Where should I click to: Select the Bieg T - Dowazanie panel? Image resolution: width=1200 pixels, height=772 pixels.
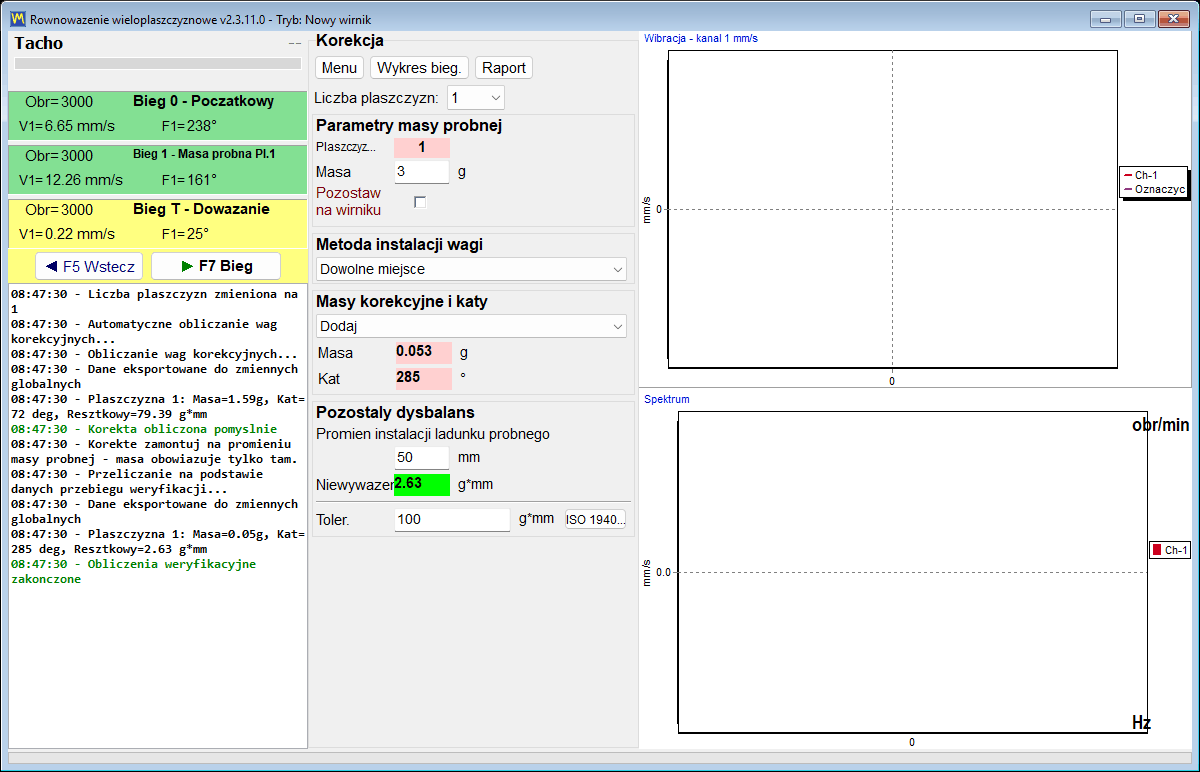[x=157, y=223]
